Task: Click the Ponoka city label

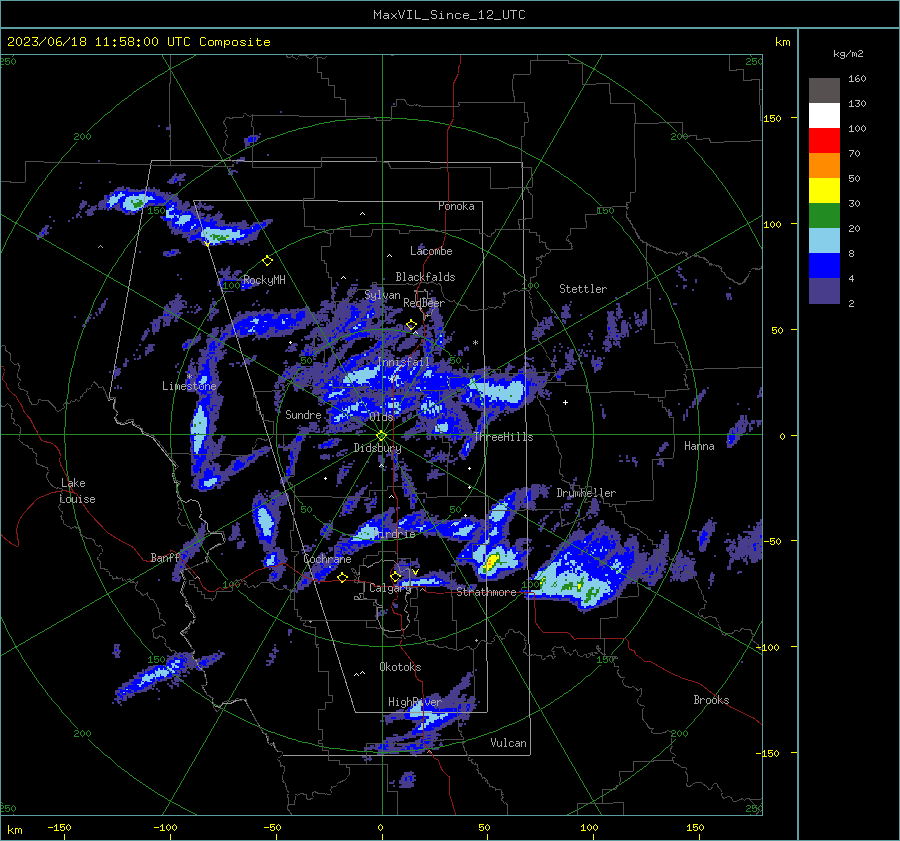Action: coord(456,206)
